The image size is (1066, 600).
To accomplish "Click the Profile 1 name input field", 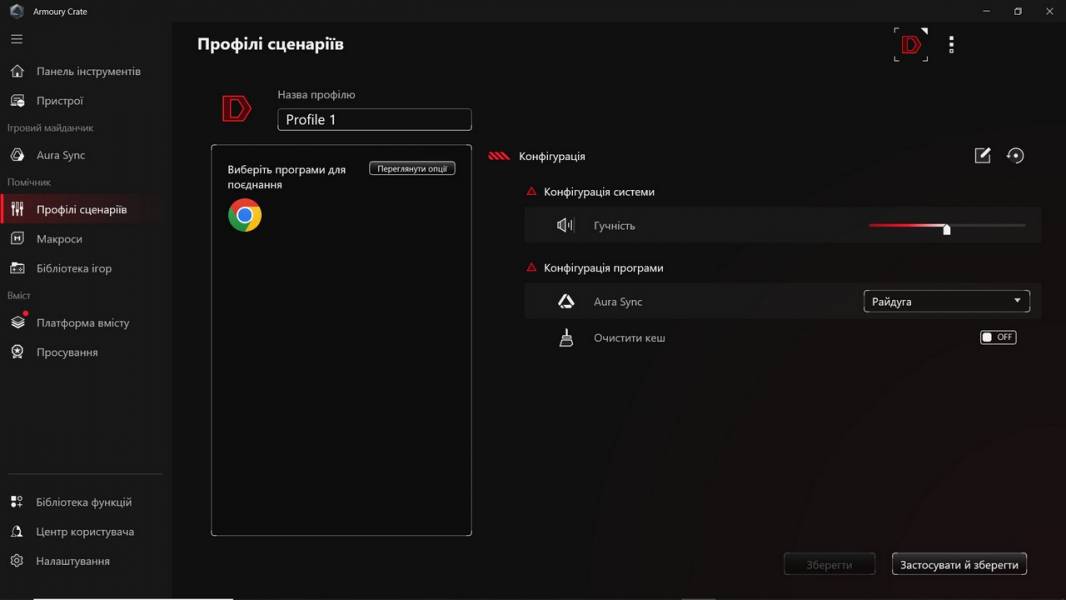I will 374,120.
